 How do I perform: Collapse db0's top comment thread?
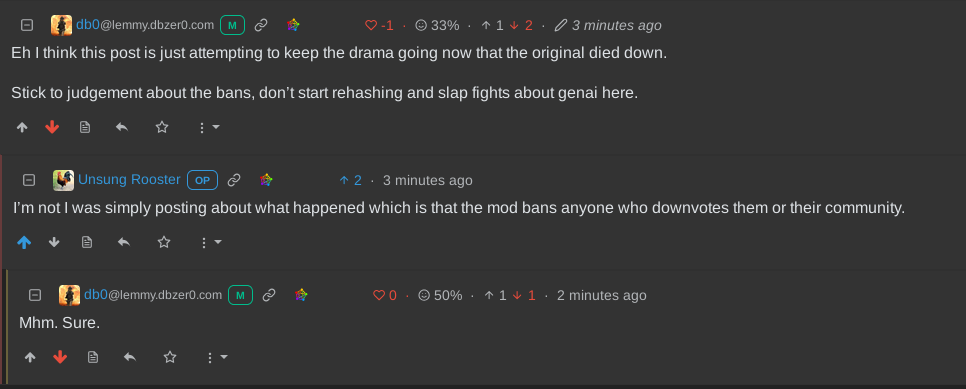point(27,25)
